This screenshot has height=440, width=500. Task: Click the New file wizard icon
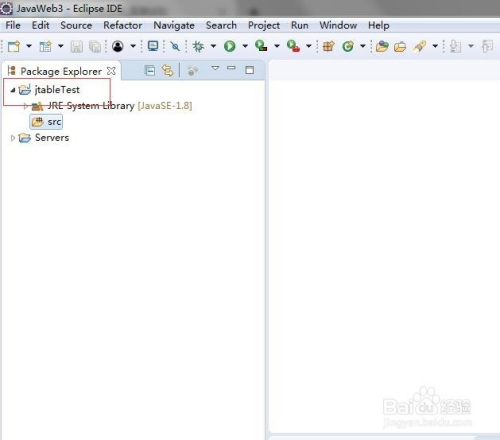14,46
